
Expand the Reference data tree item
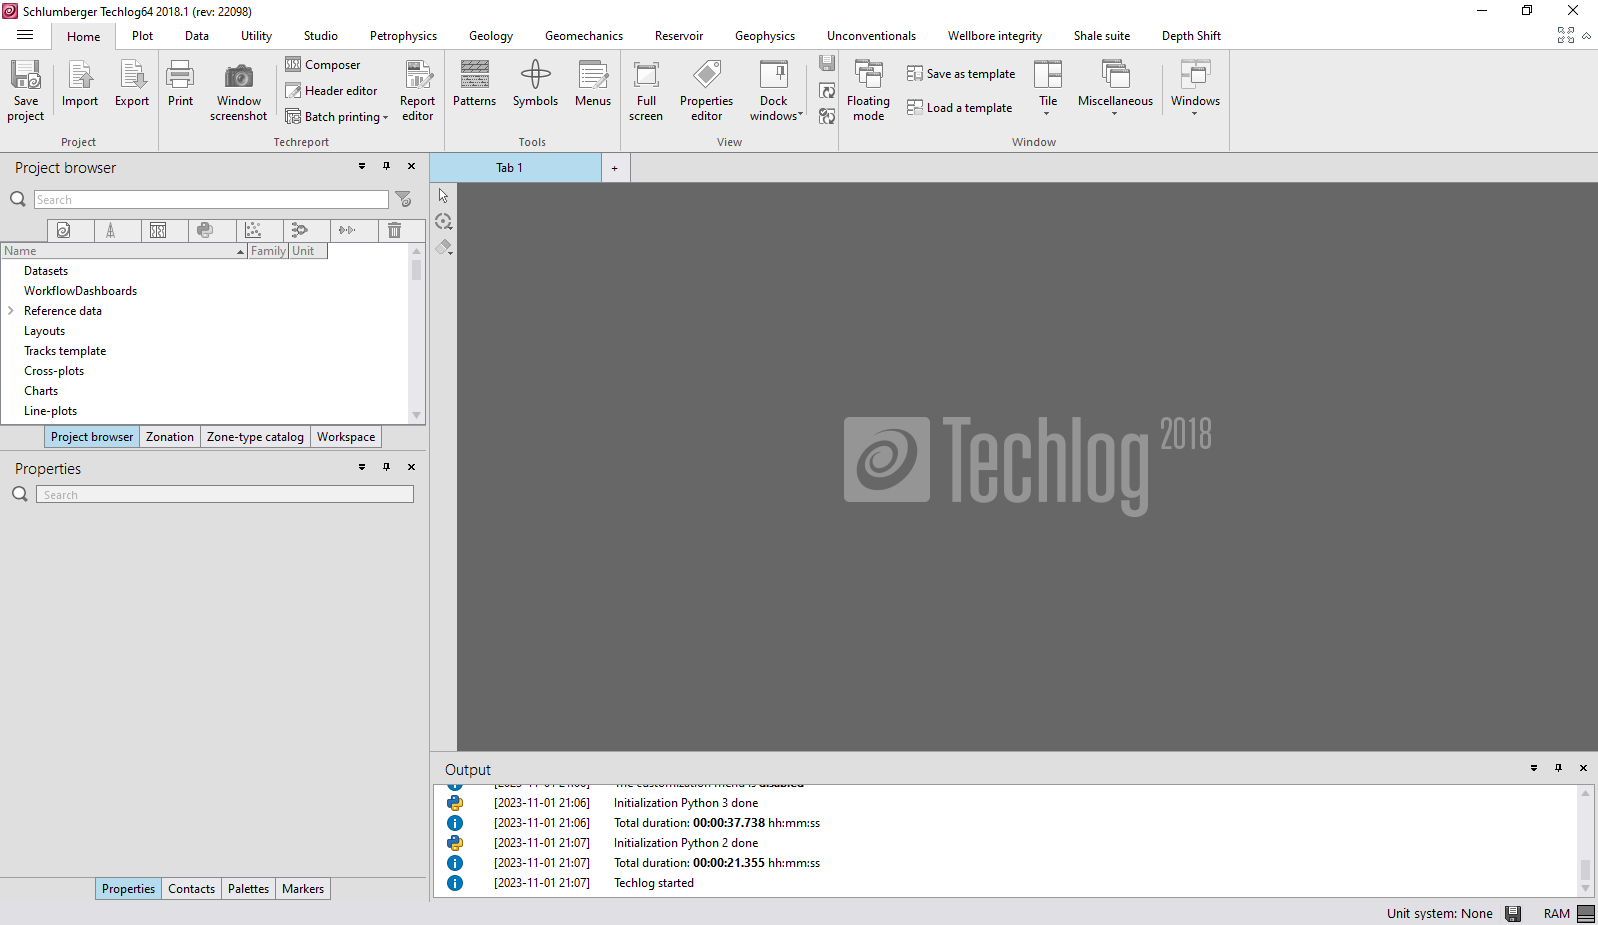[x=11, y=311]
